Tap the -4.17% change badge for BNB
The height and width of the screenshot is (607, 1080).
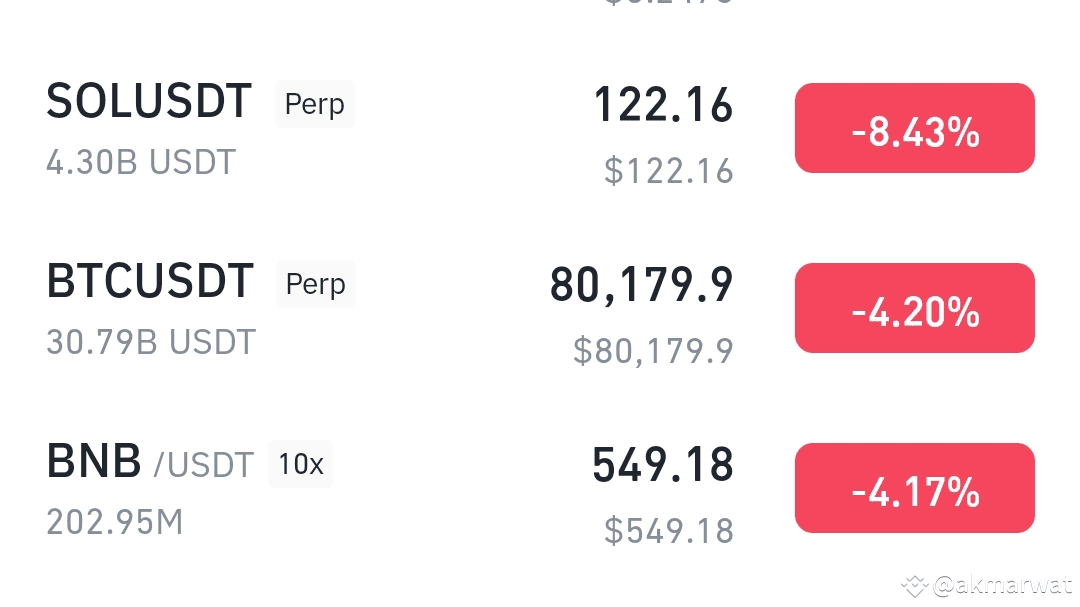coord(914,489)
